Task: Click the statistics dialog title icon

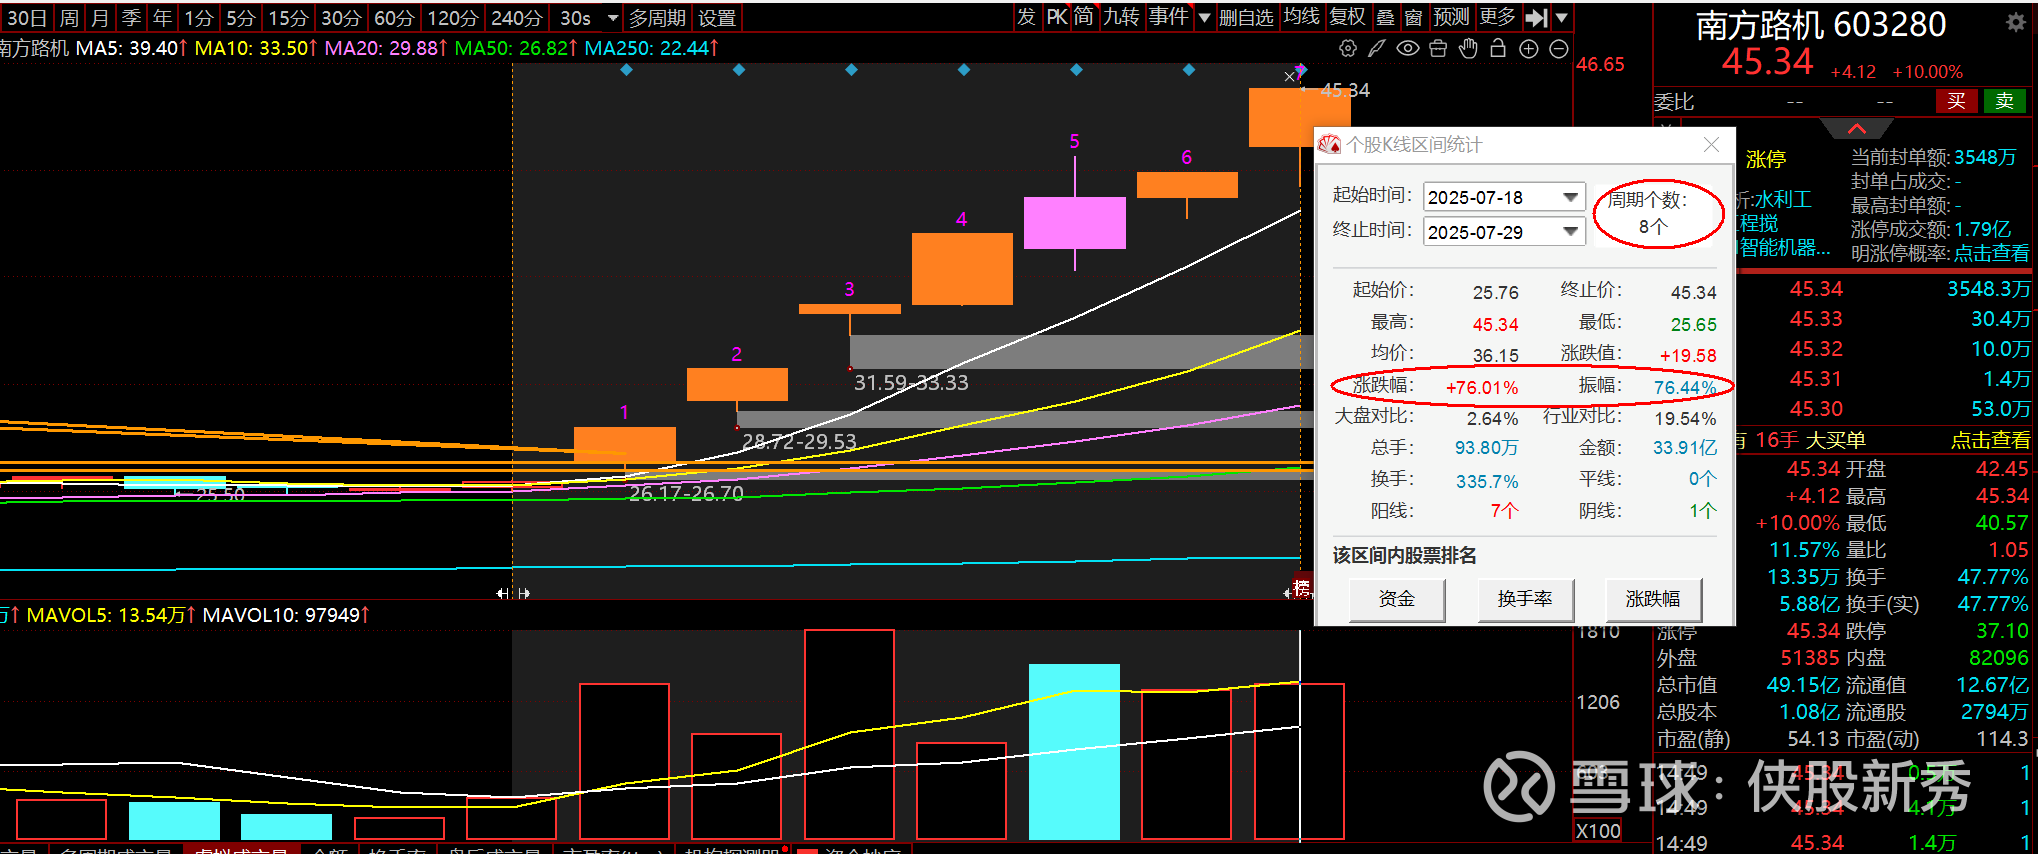Action: coord(1329,145)
